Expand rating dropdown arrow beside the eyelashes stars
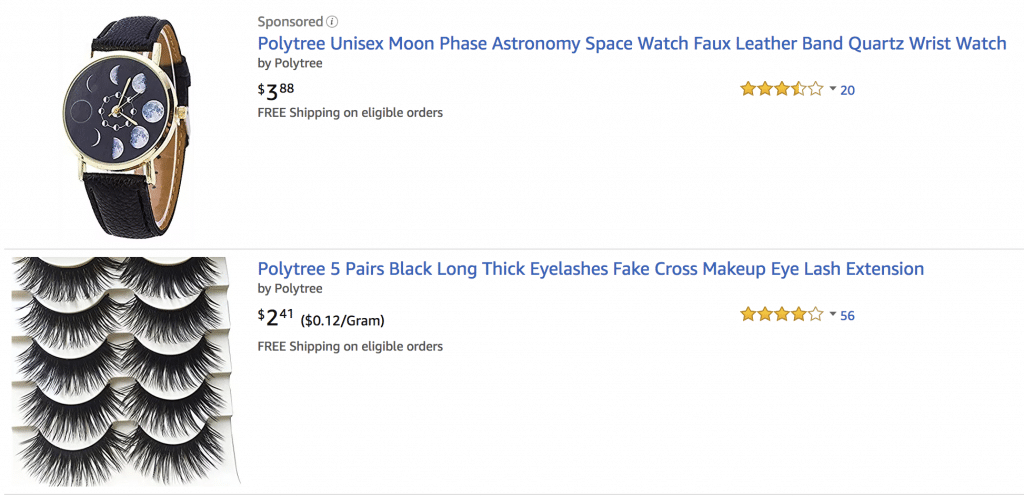This screenshot has height=496, width=1024. tap(833, 315)
